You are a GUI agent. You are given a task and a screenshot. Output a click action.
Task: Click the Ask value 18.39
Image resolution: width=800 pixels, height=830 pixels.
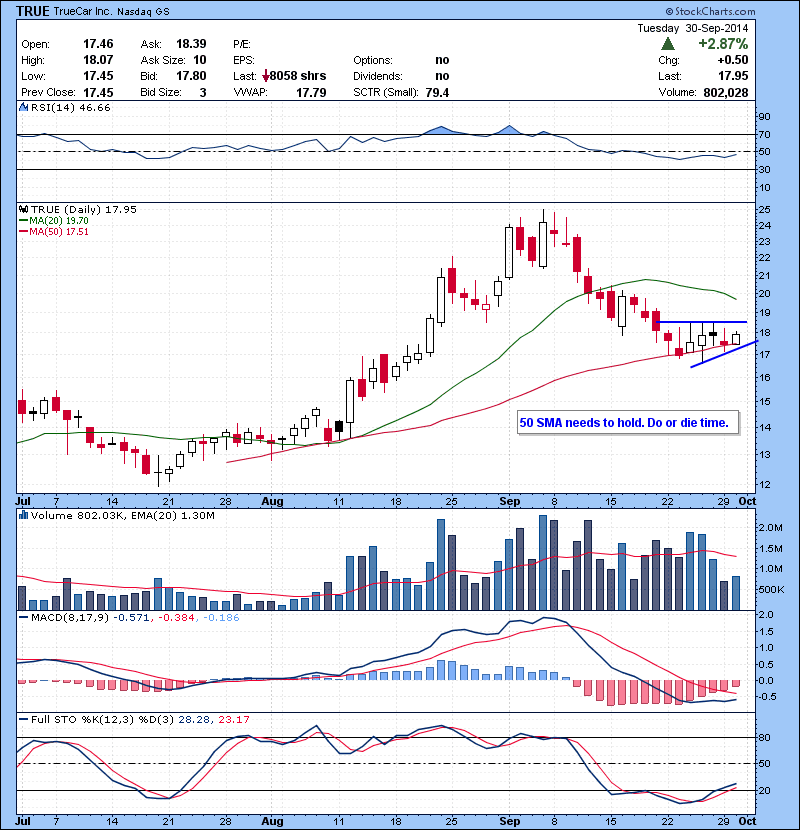pos(191,44)
